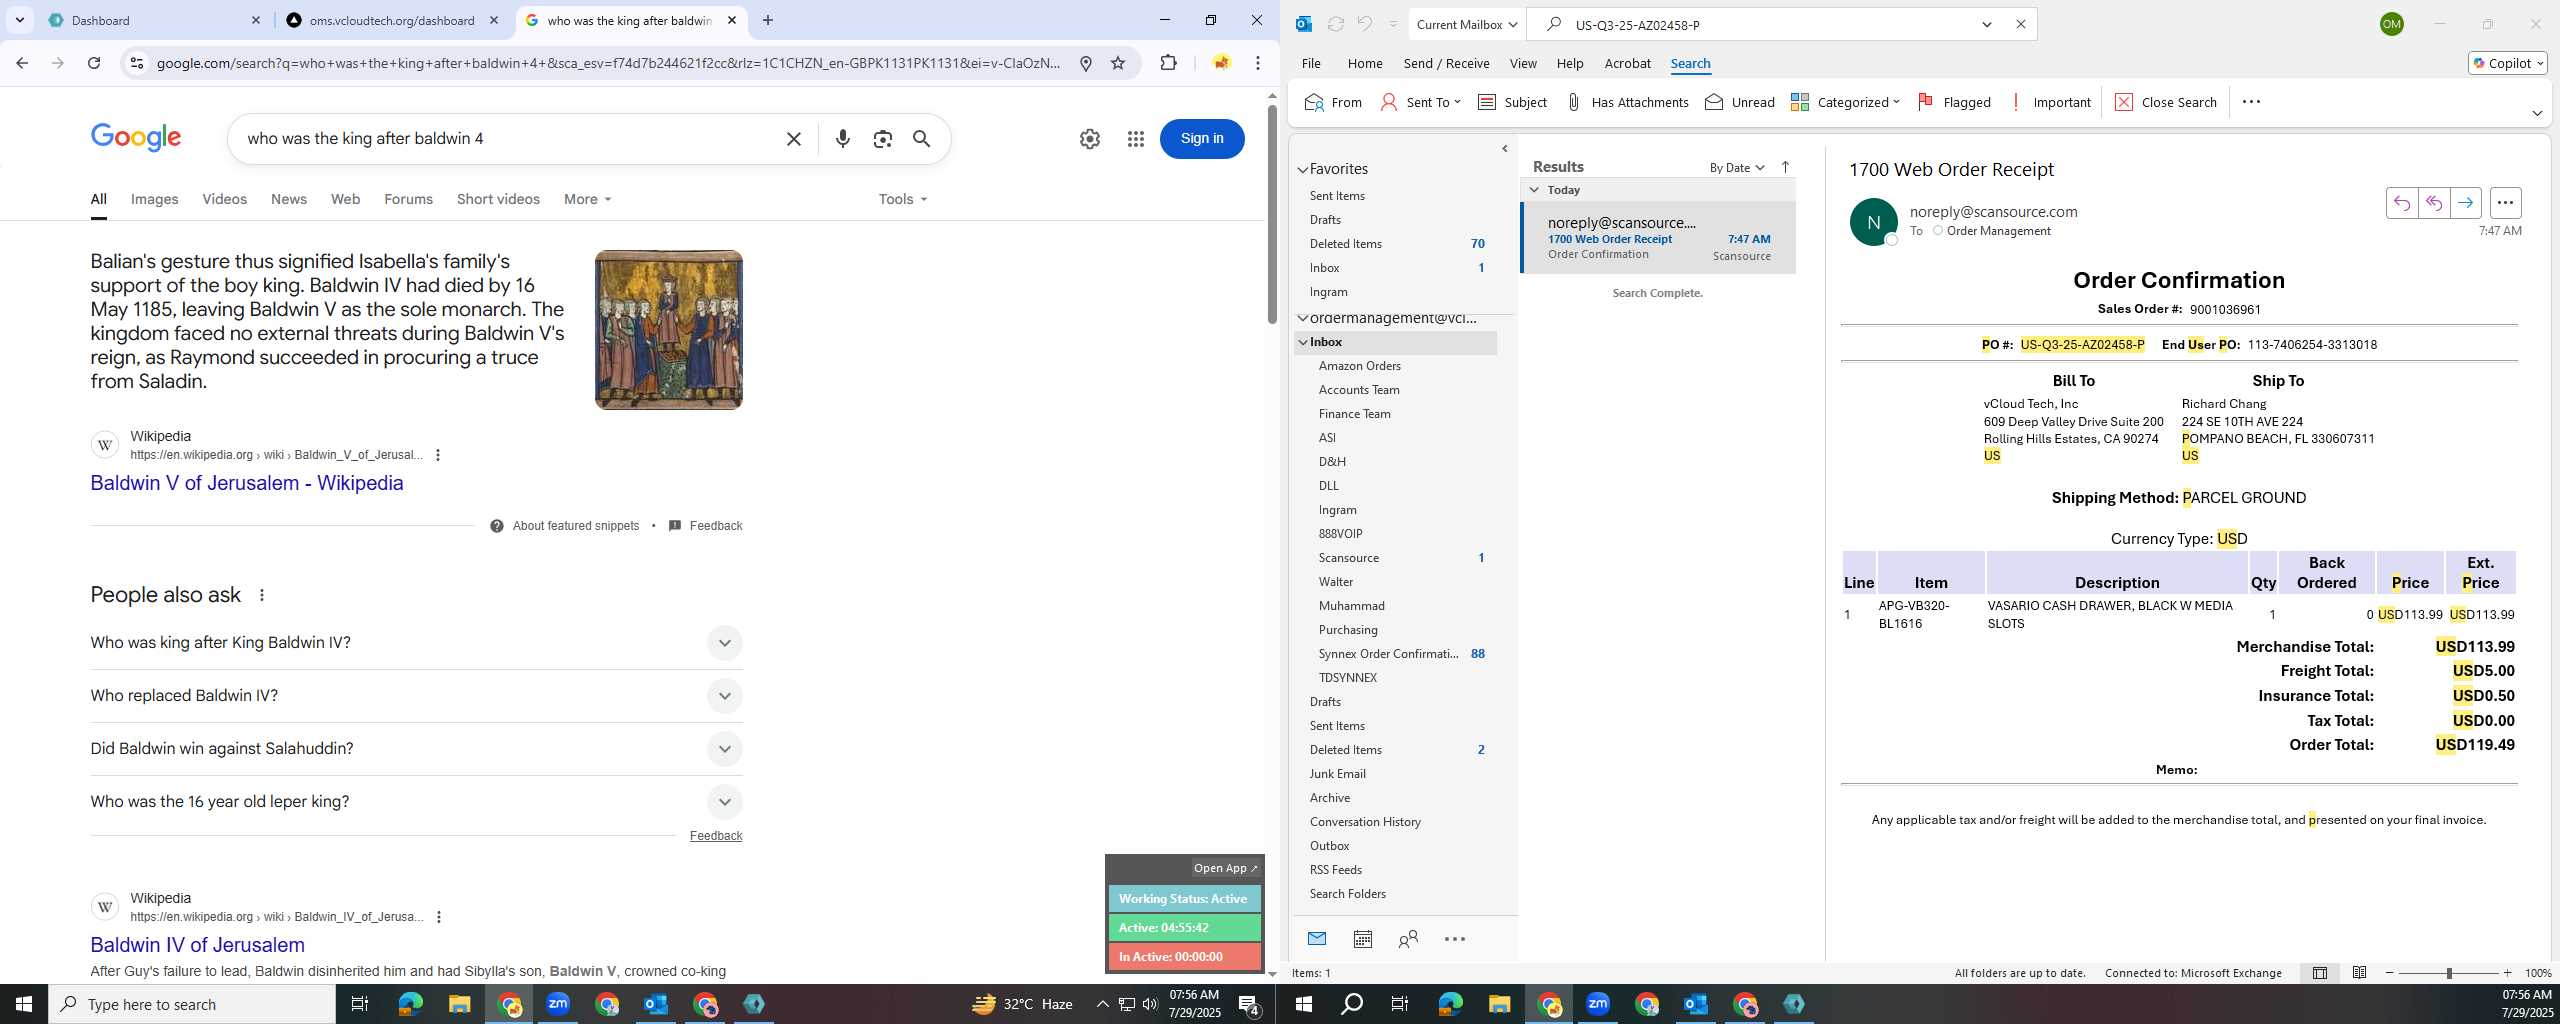This screenshot has width=2560, height=1024.
Task: Switch to reading view in Outlook status bar
Action: (x=2359, y=972)
